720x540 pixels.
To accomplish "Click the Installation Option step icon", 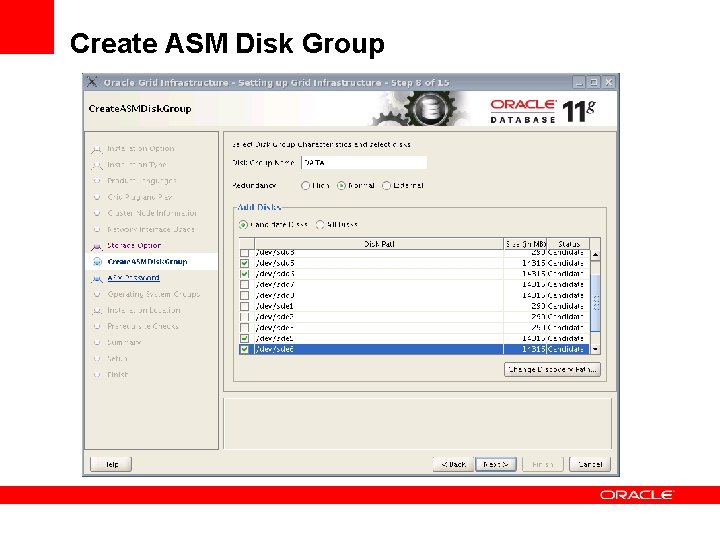I will [x=96, y=149].
